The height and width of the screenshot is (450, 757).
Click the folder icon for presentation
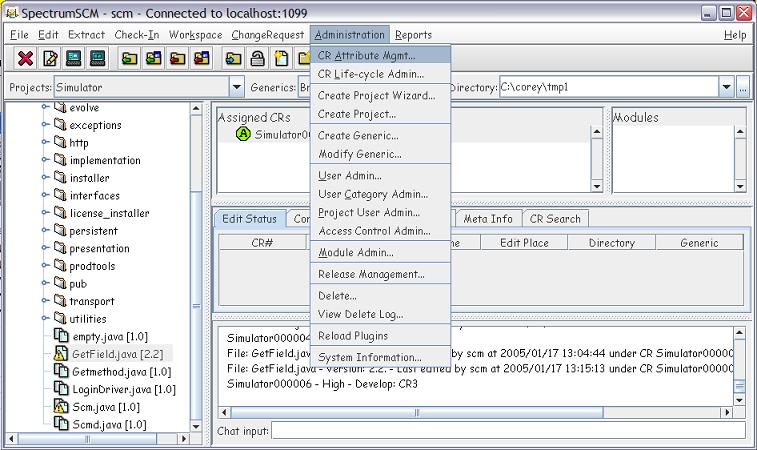[60, 248]
